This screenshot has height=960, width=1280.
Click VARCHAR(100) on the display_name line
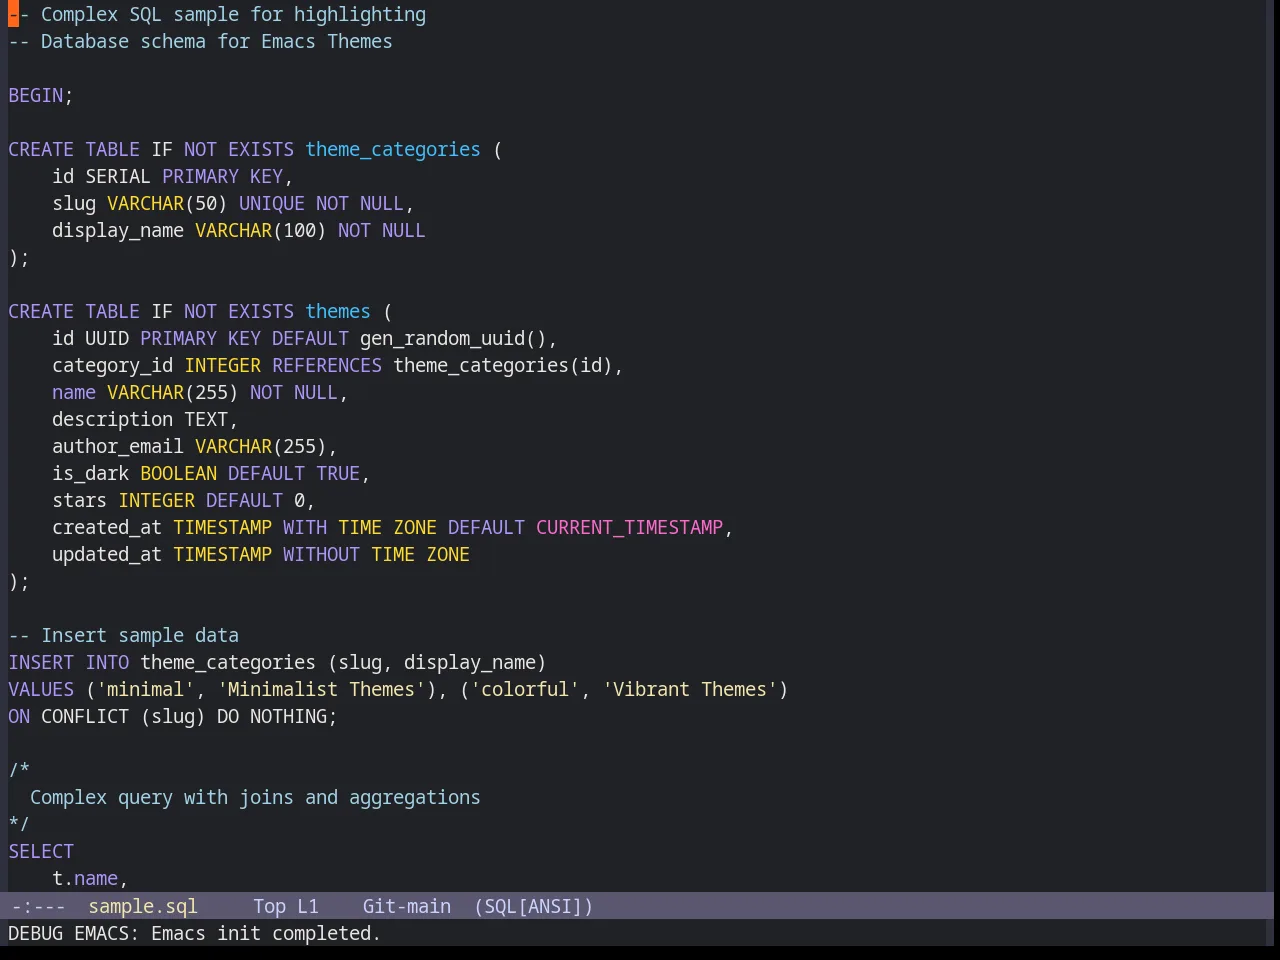tap(261, 230)
